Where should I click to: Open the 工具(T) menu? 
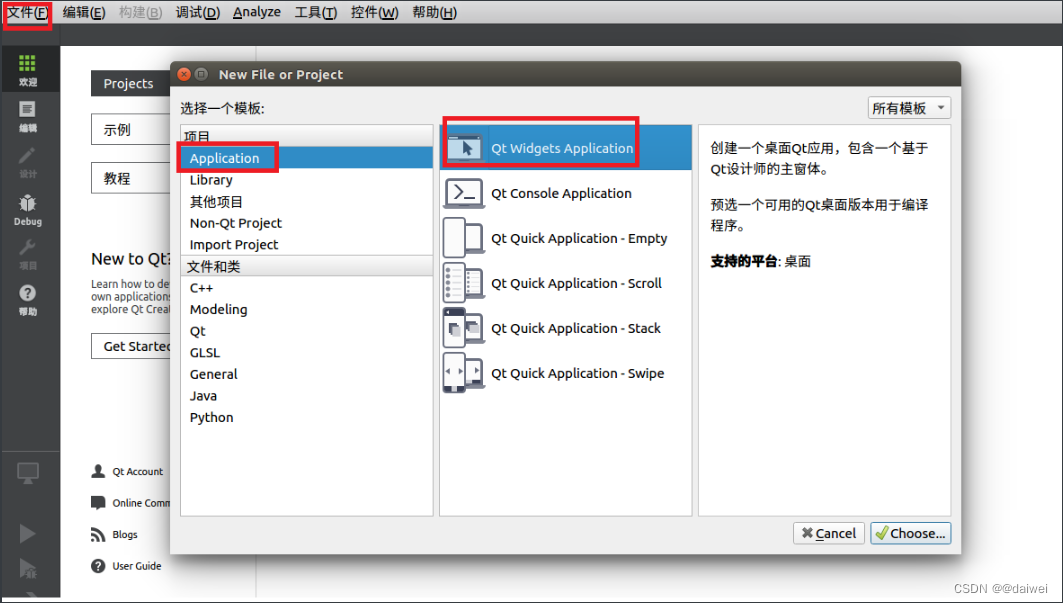315,12
